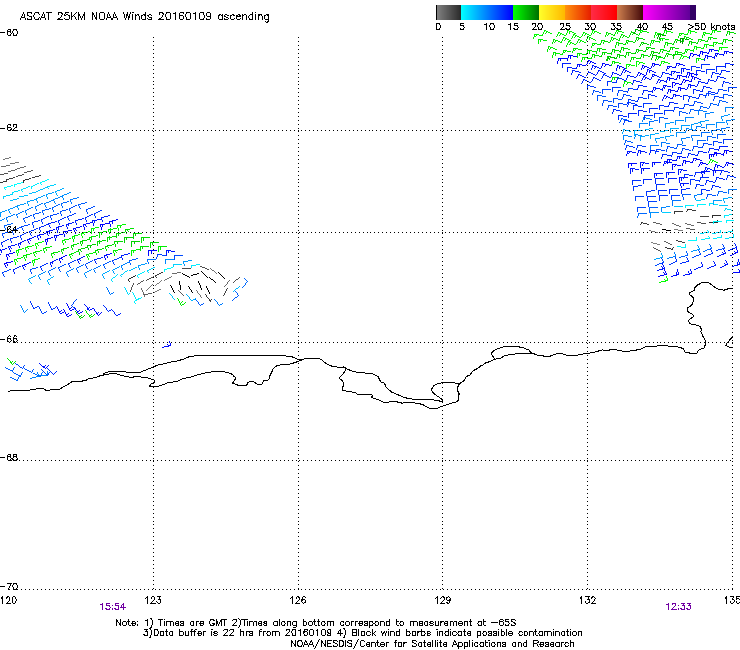Click the 132 longitude axis label
Image resolution: width=740 pixels, height=650 pixels.
588,600
